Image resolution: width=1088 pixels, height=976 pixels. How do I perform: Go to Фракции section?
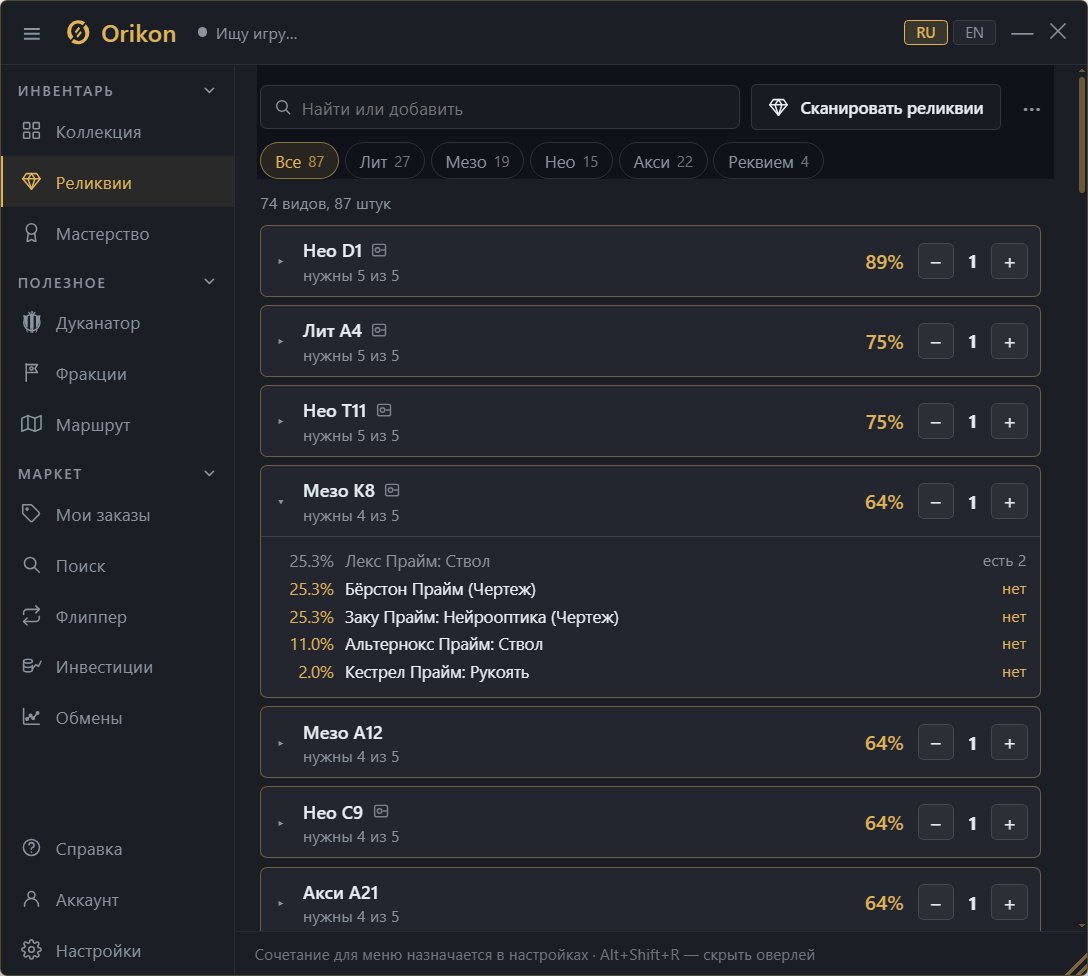pos(118,374)
